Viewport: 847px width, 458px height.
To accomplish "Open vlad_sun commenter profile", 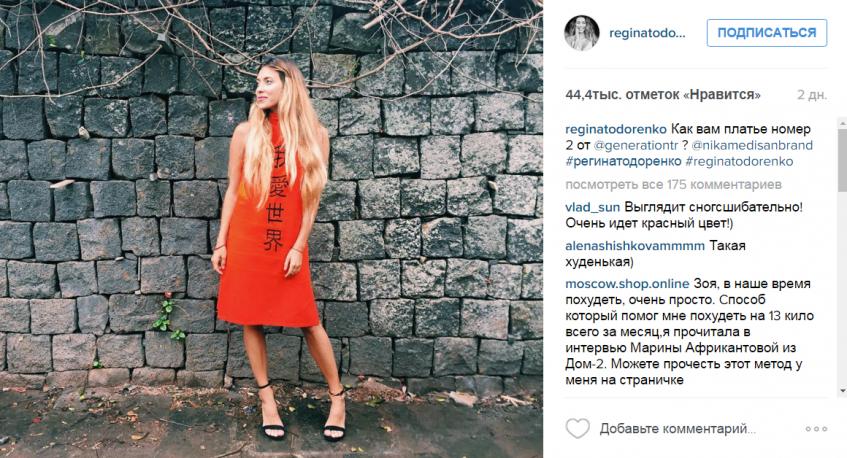I will (593, 207).
